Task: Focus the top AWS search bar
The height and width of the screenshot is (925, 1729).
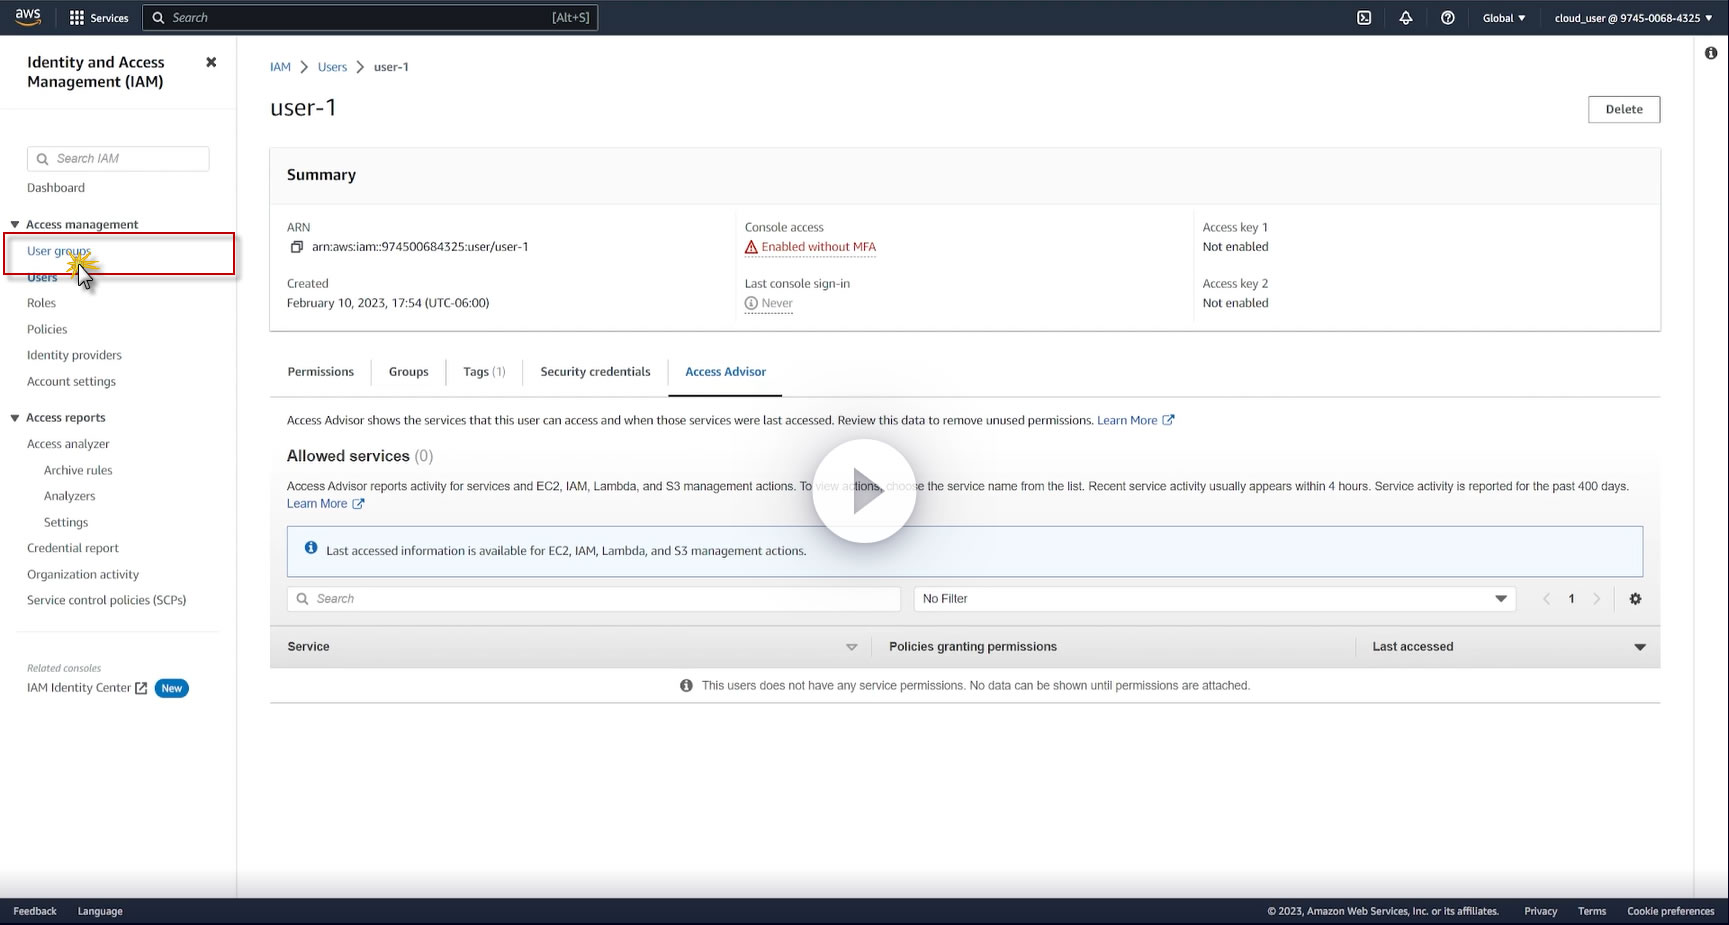Action: pyautogui.click(x=370, y=18)
